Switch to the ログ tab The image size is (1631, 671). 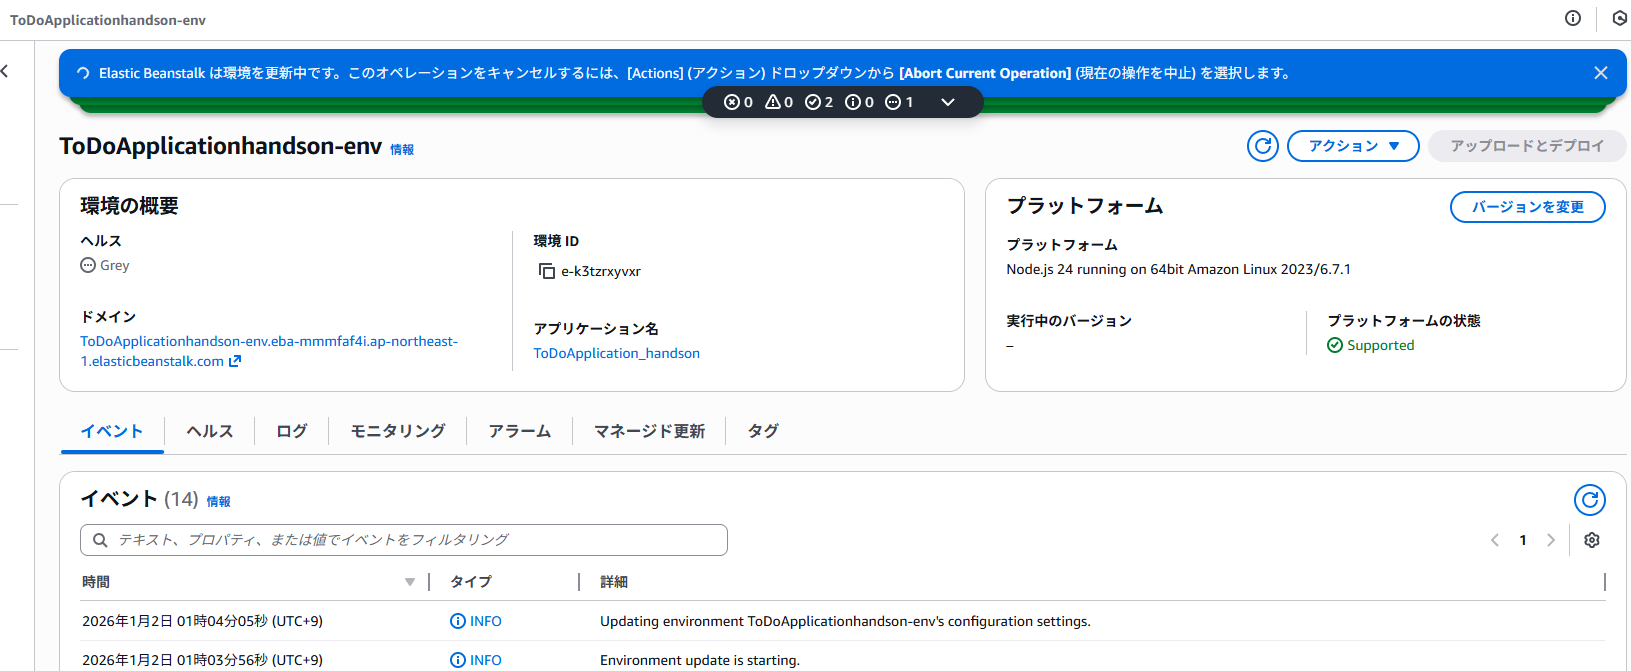click(292, 431)
